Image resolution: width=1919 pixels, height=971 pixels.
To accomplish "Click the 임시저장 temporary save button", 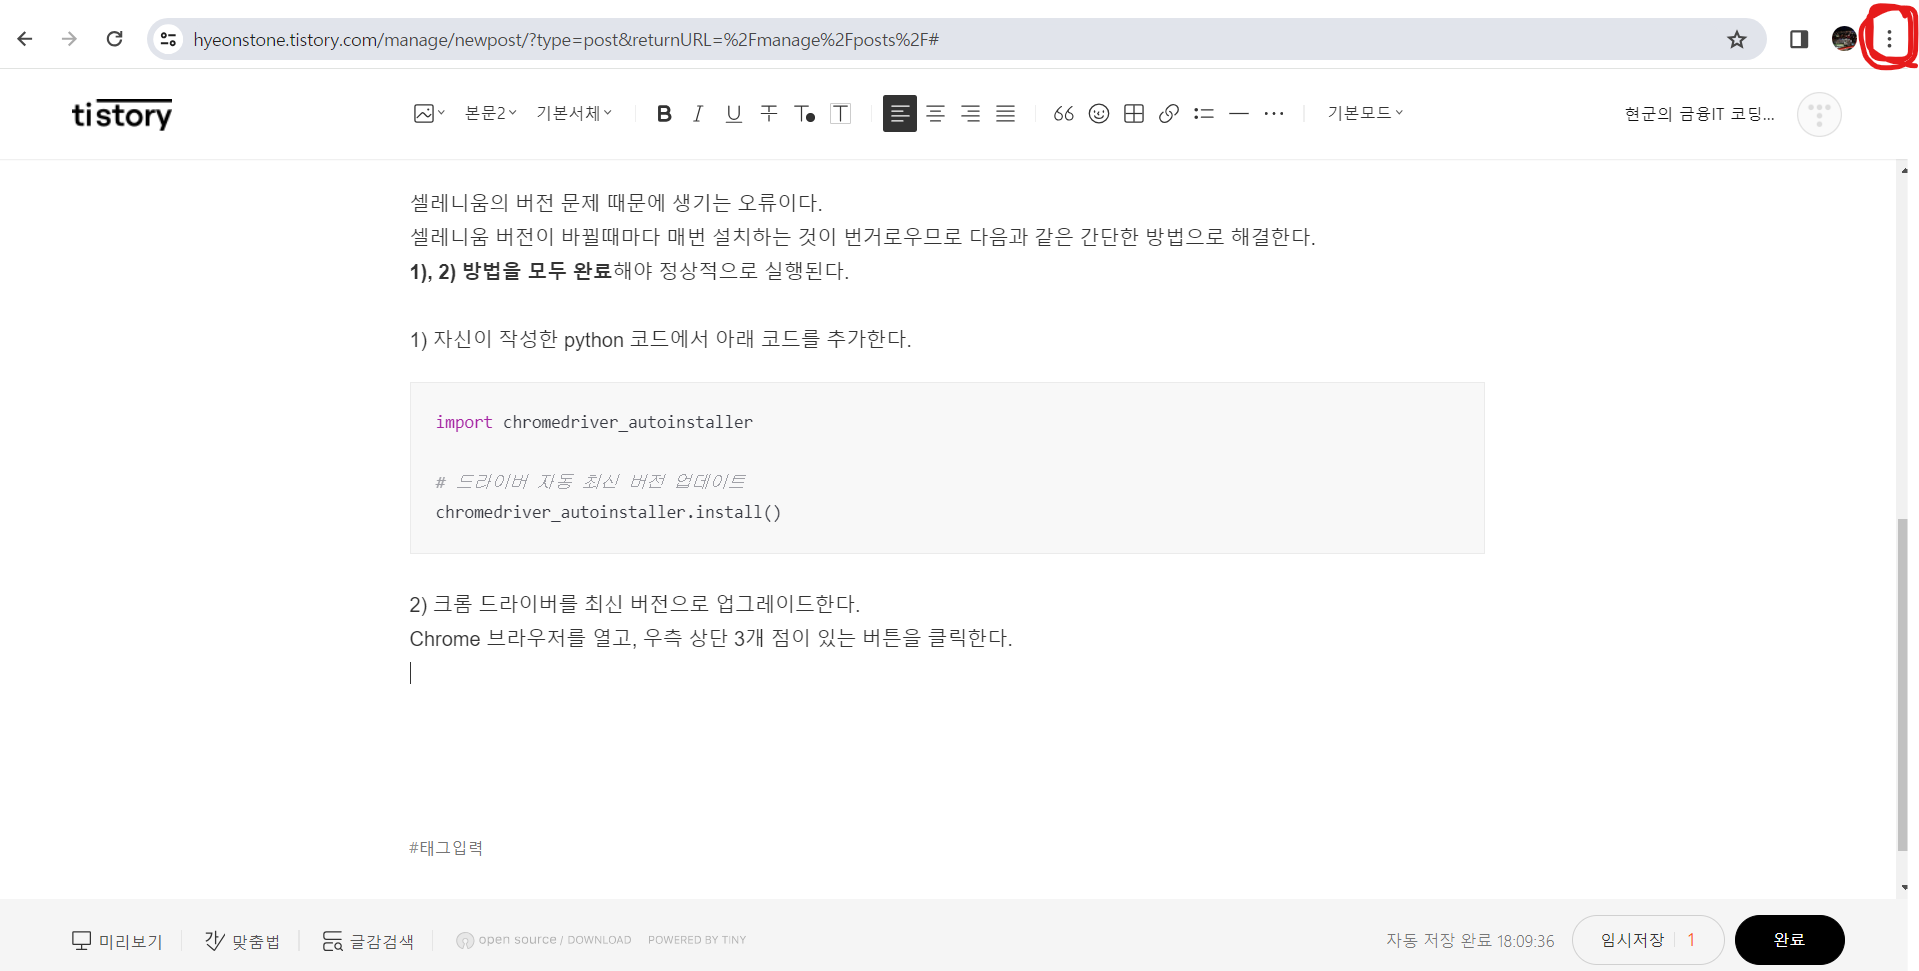I will 1648,940.
